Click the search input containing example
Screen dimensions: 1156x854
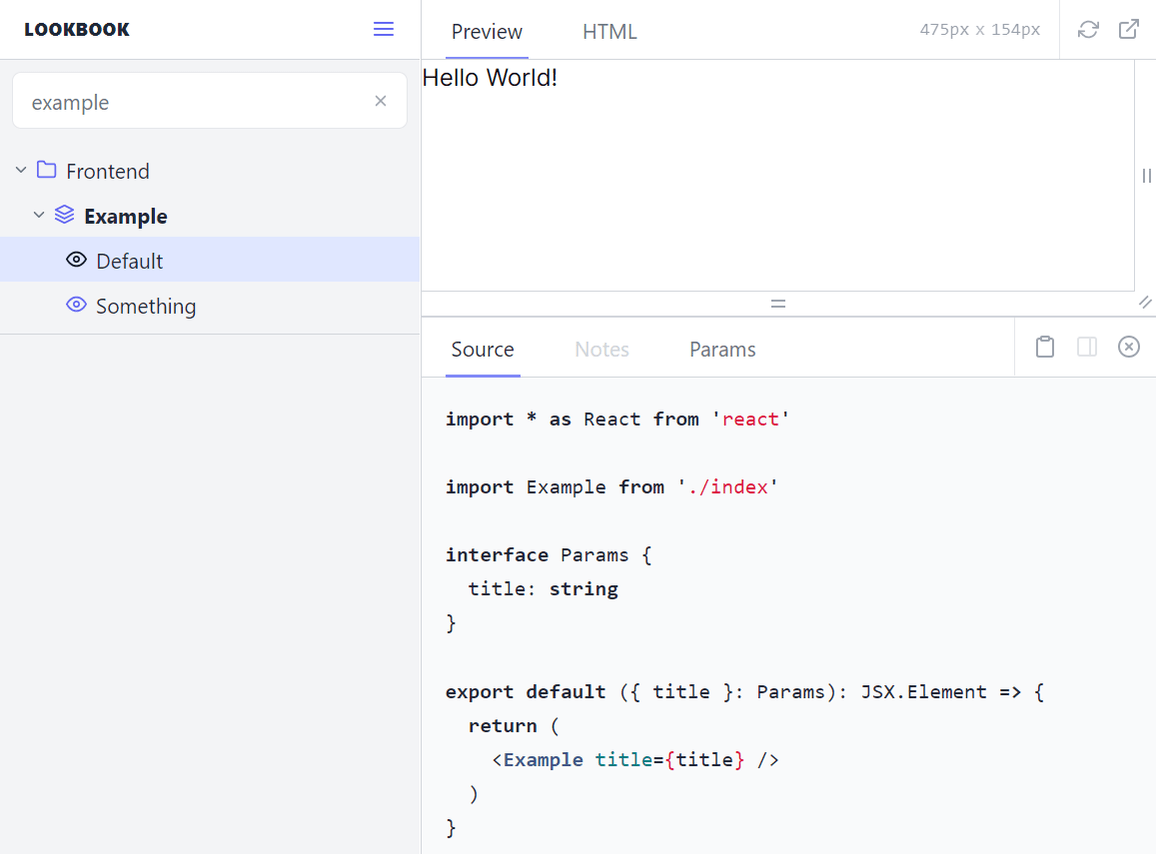(195, 102)
